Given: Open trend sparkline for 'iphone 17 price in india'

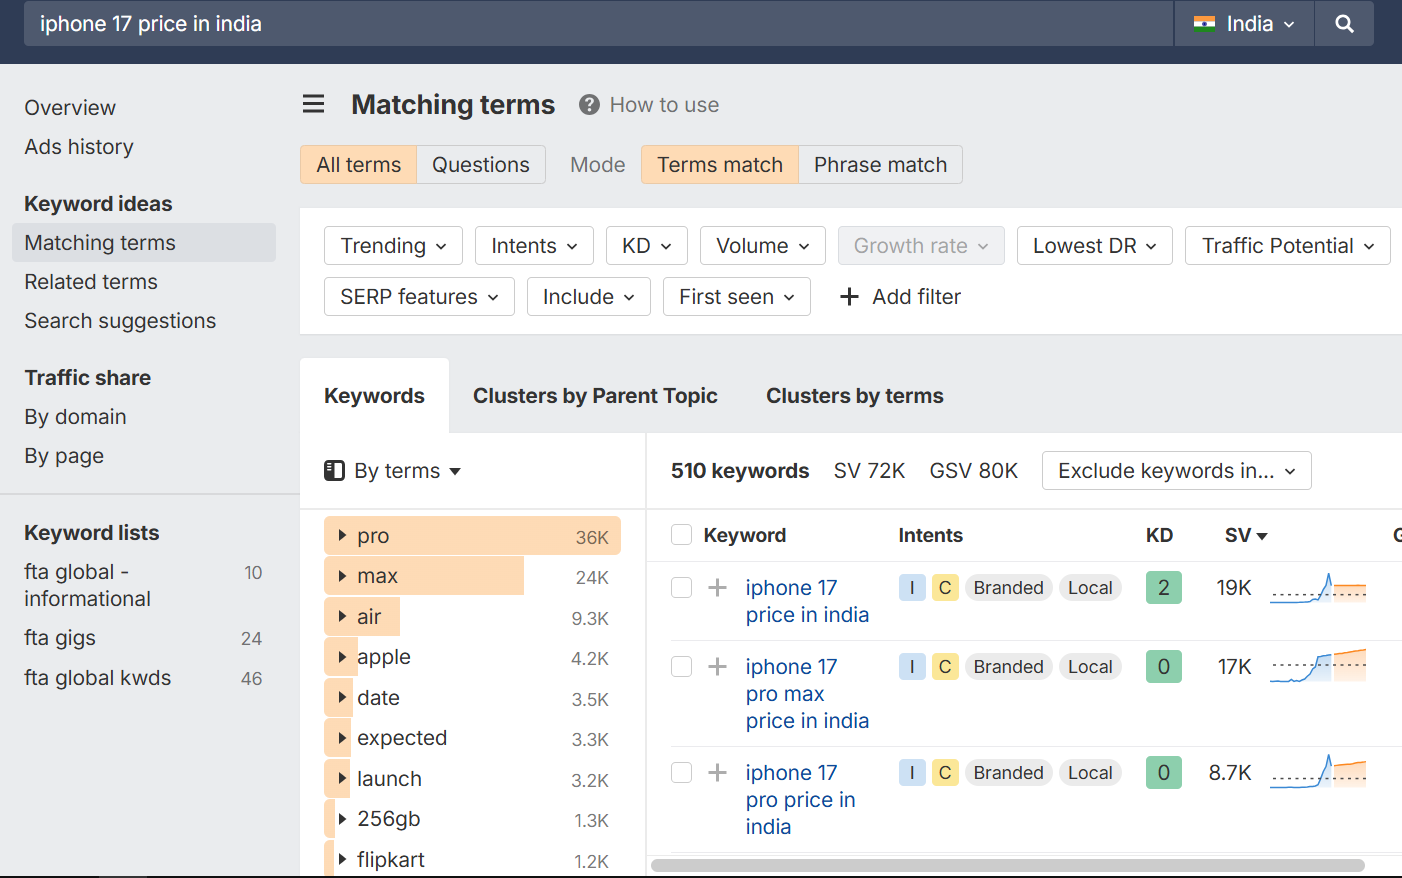Looking at the screenshot, I should 1318,588.
